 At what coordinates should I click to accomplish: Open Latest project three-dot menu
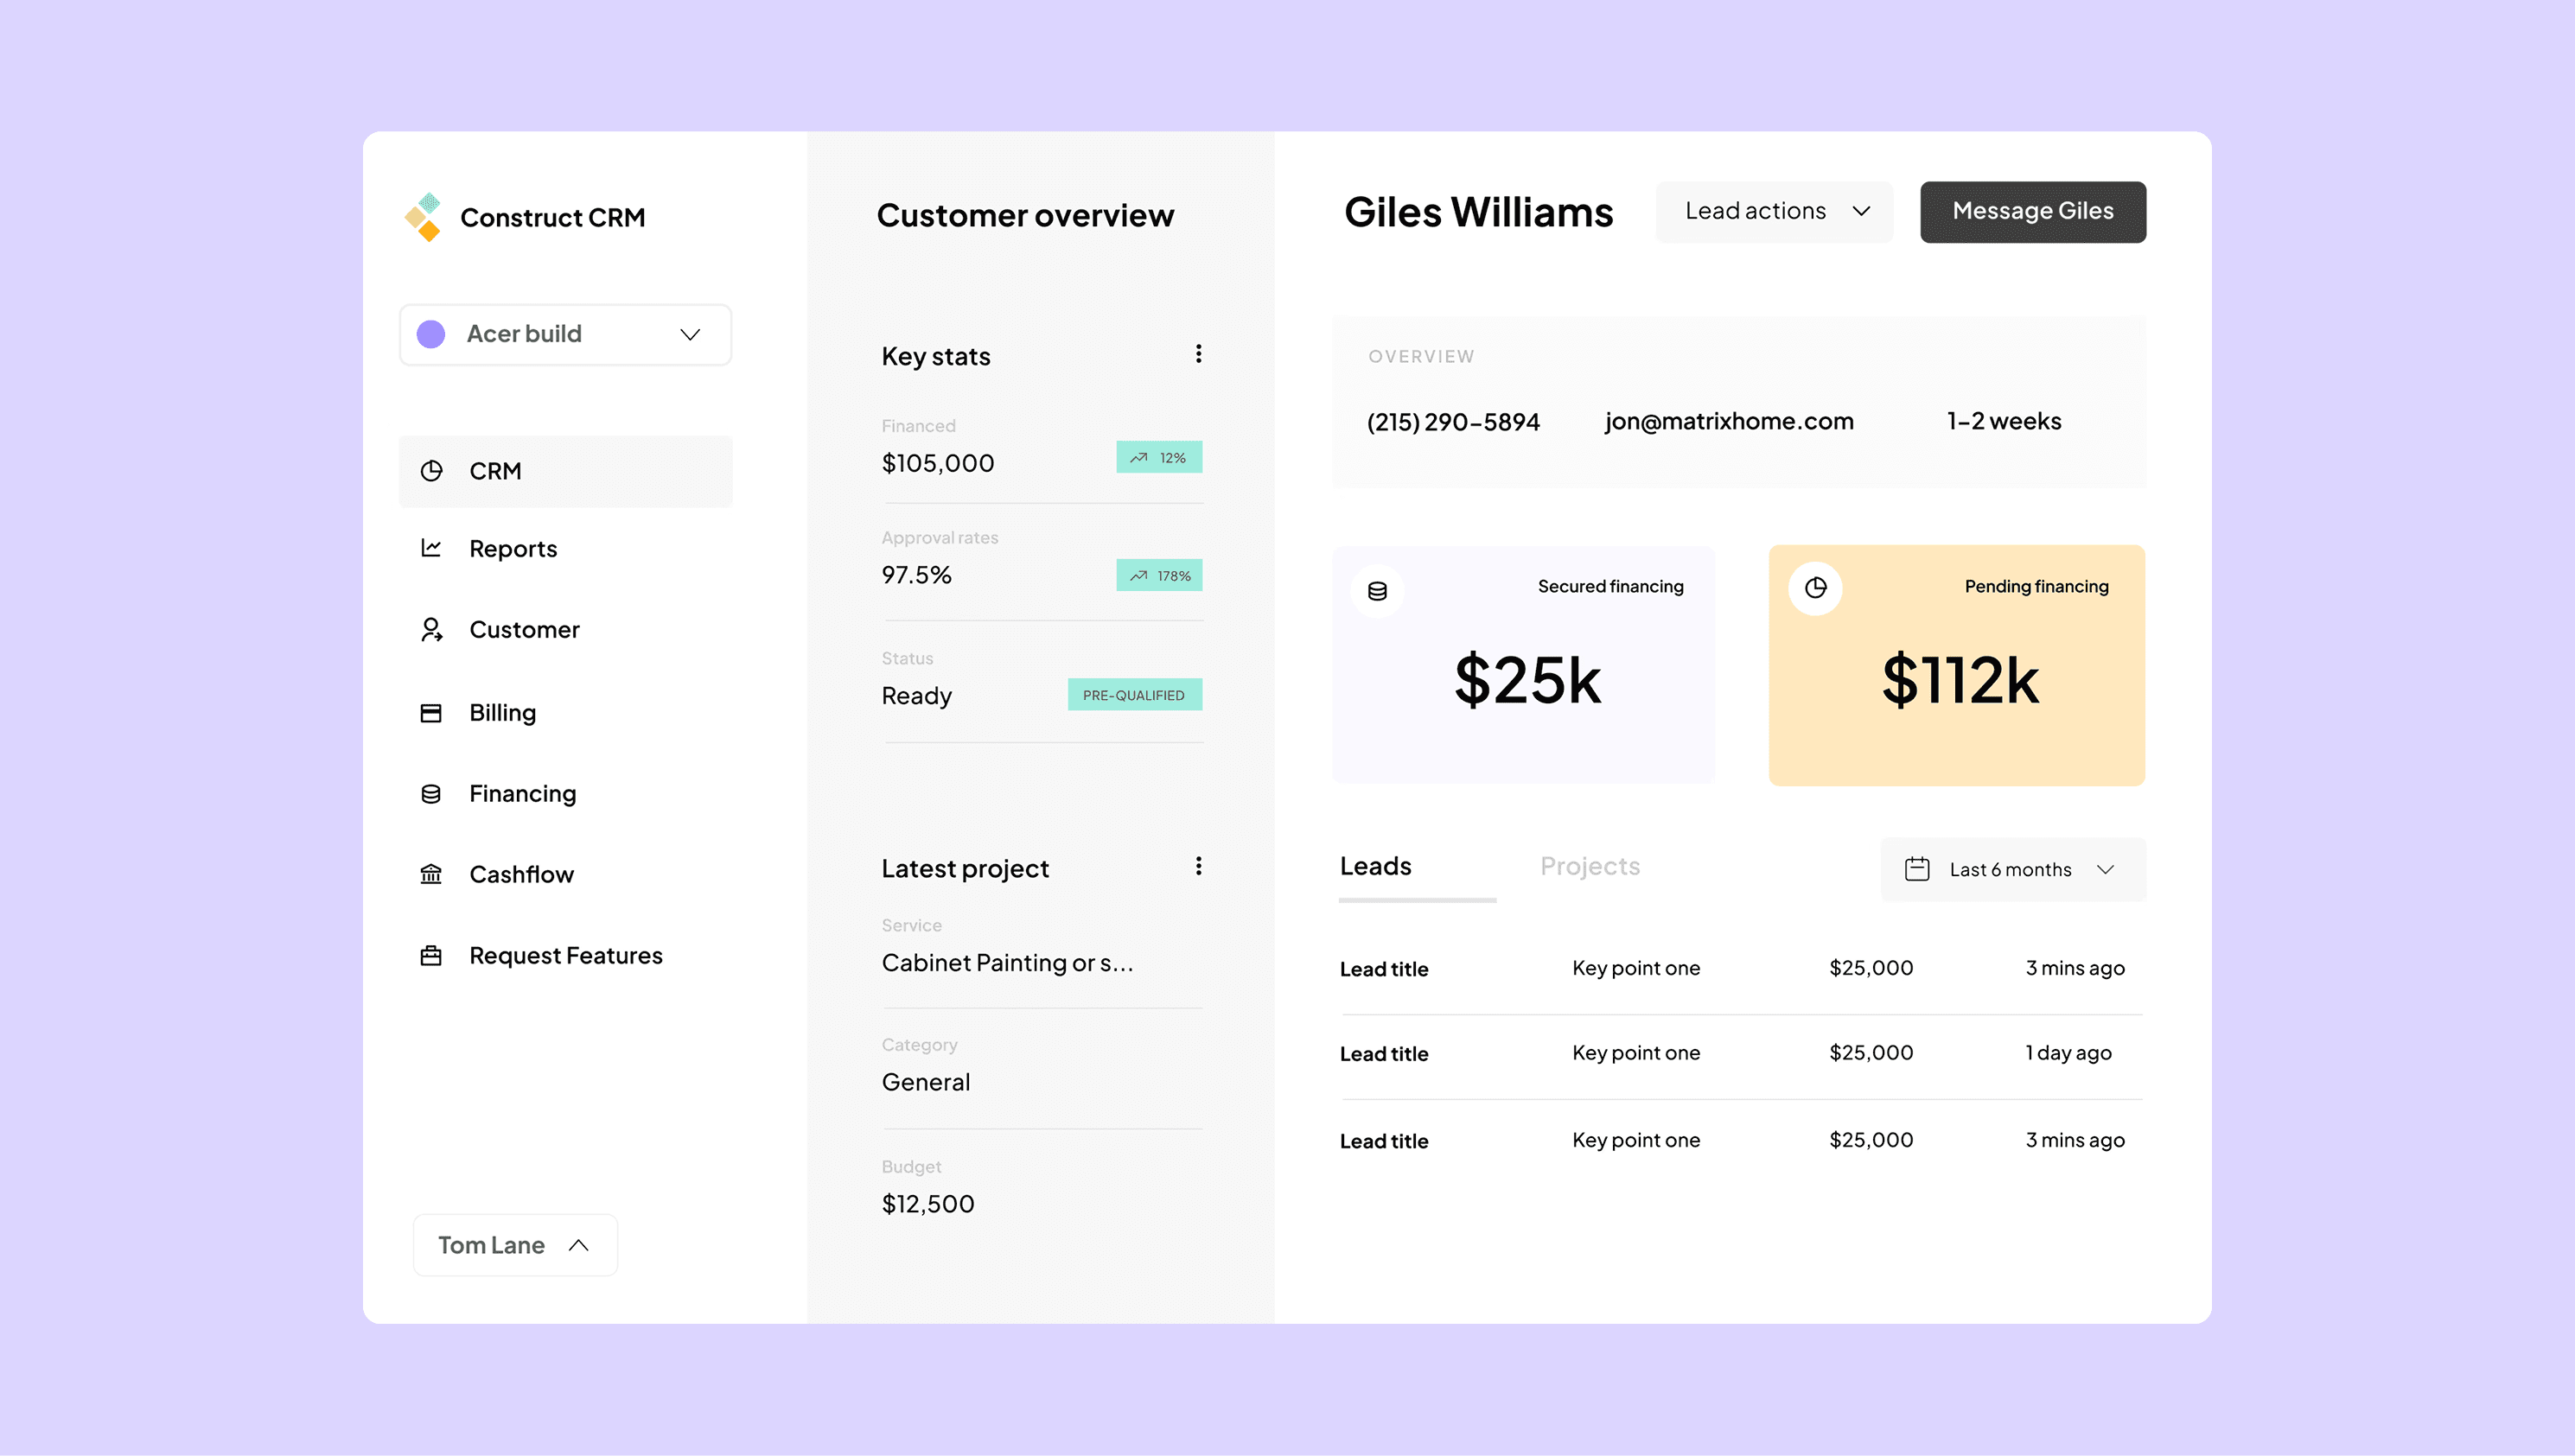pos(1198,866)
